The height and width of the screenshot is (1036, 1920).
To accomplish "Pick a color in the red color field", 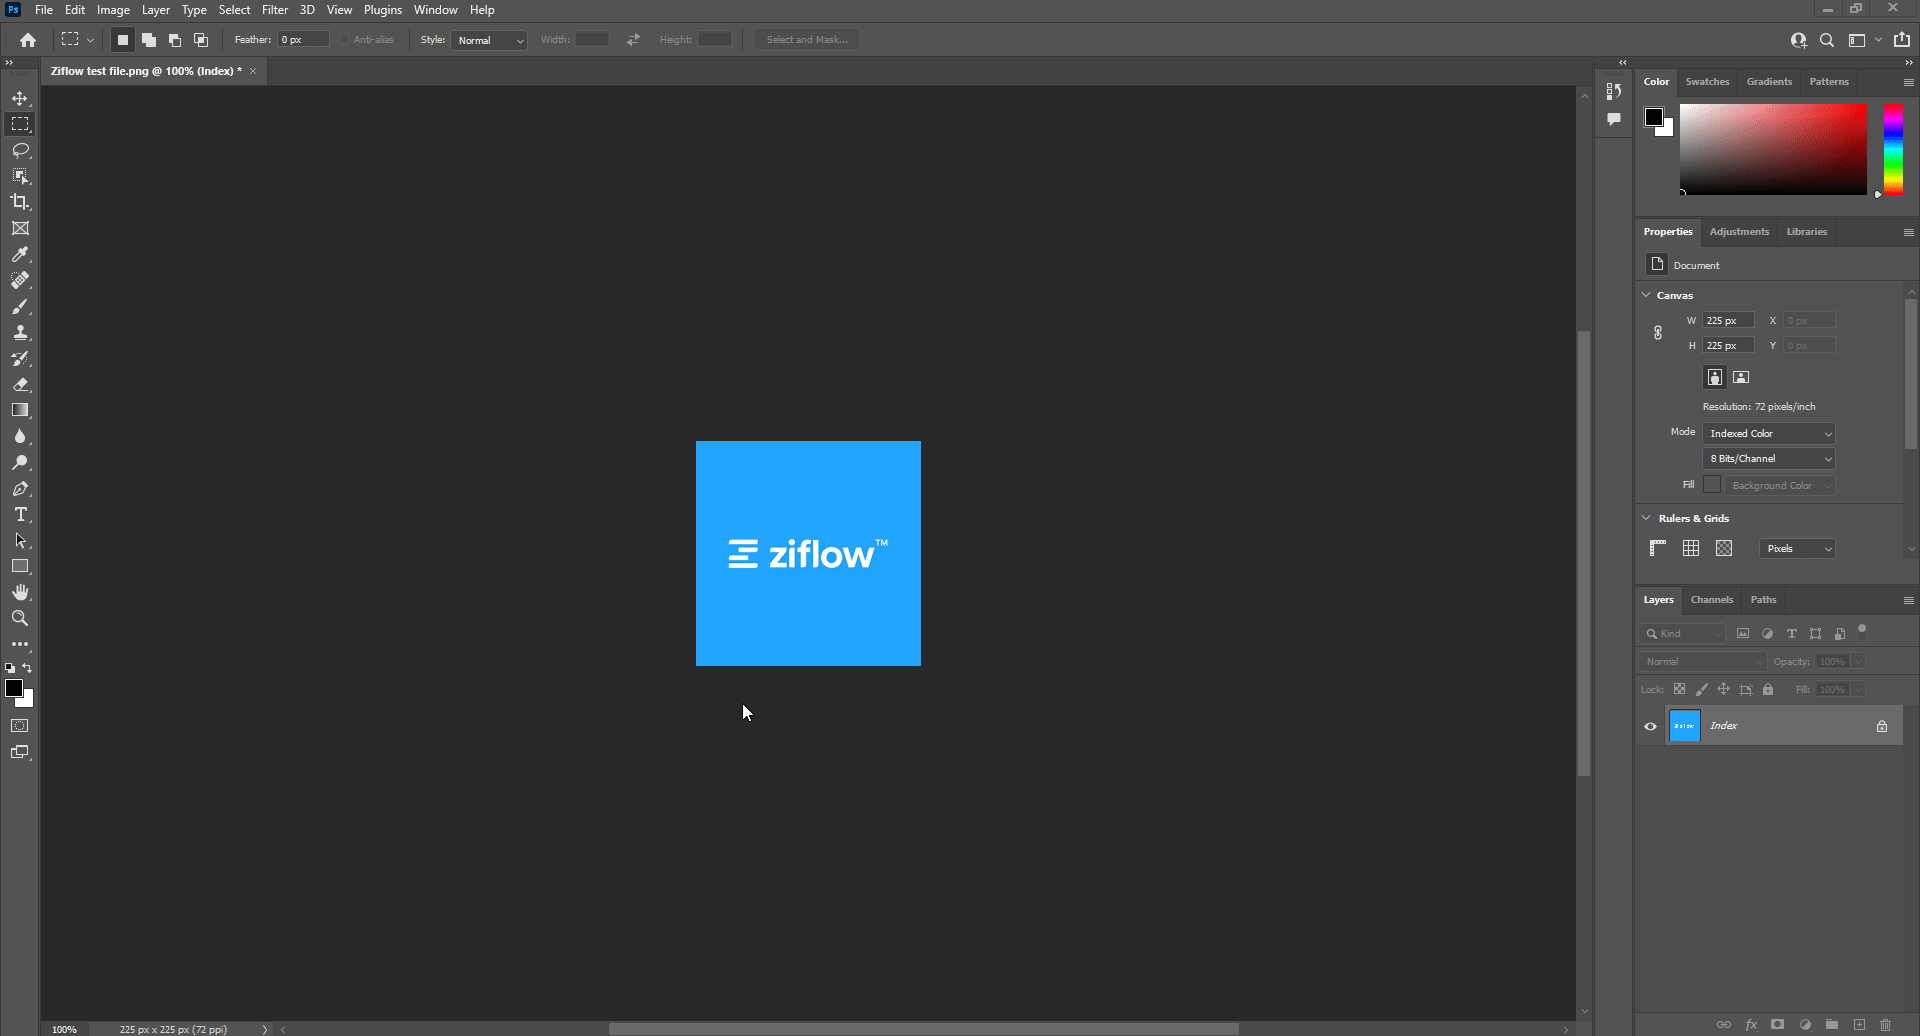I will tap(1773, 149).
